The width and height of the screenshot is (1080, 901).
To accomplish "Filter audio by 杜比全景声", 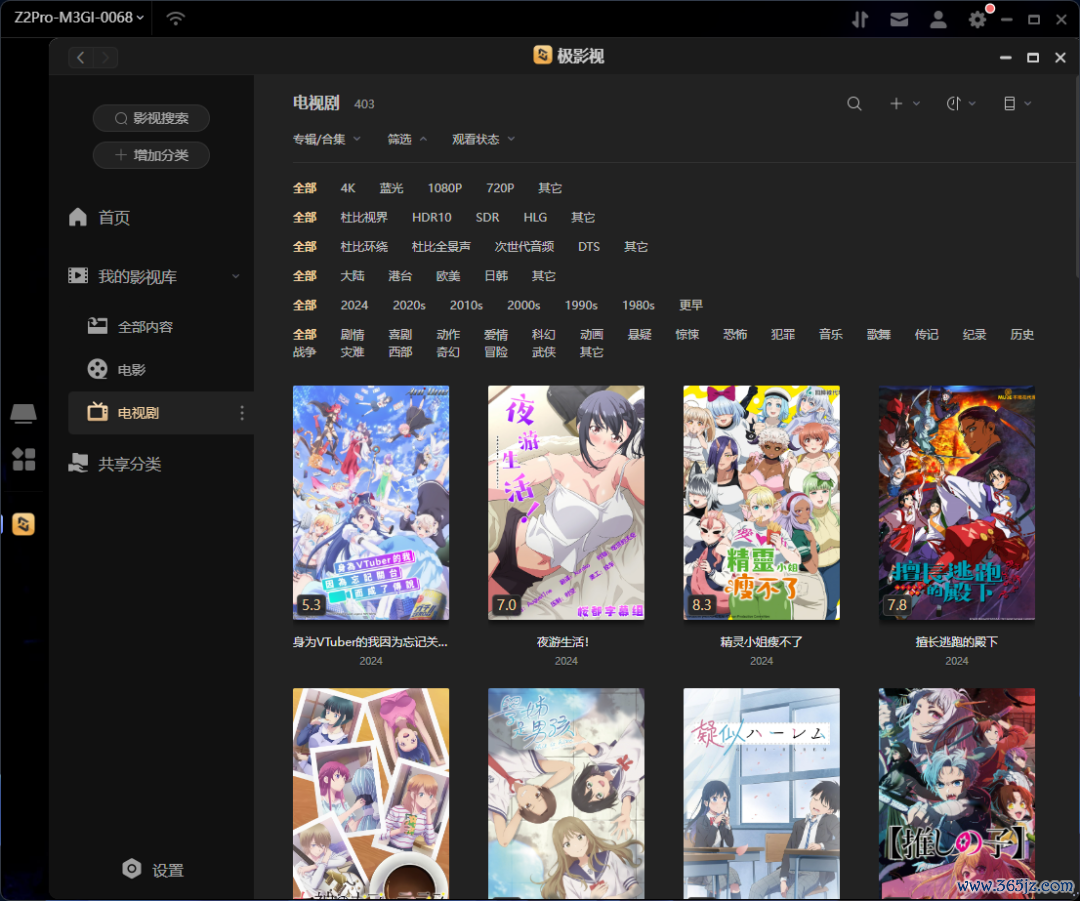I will tap(441, 247).
